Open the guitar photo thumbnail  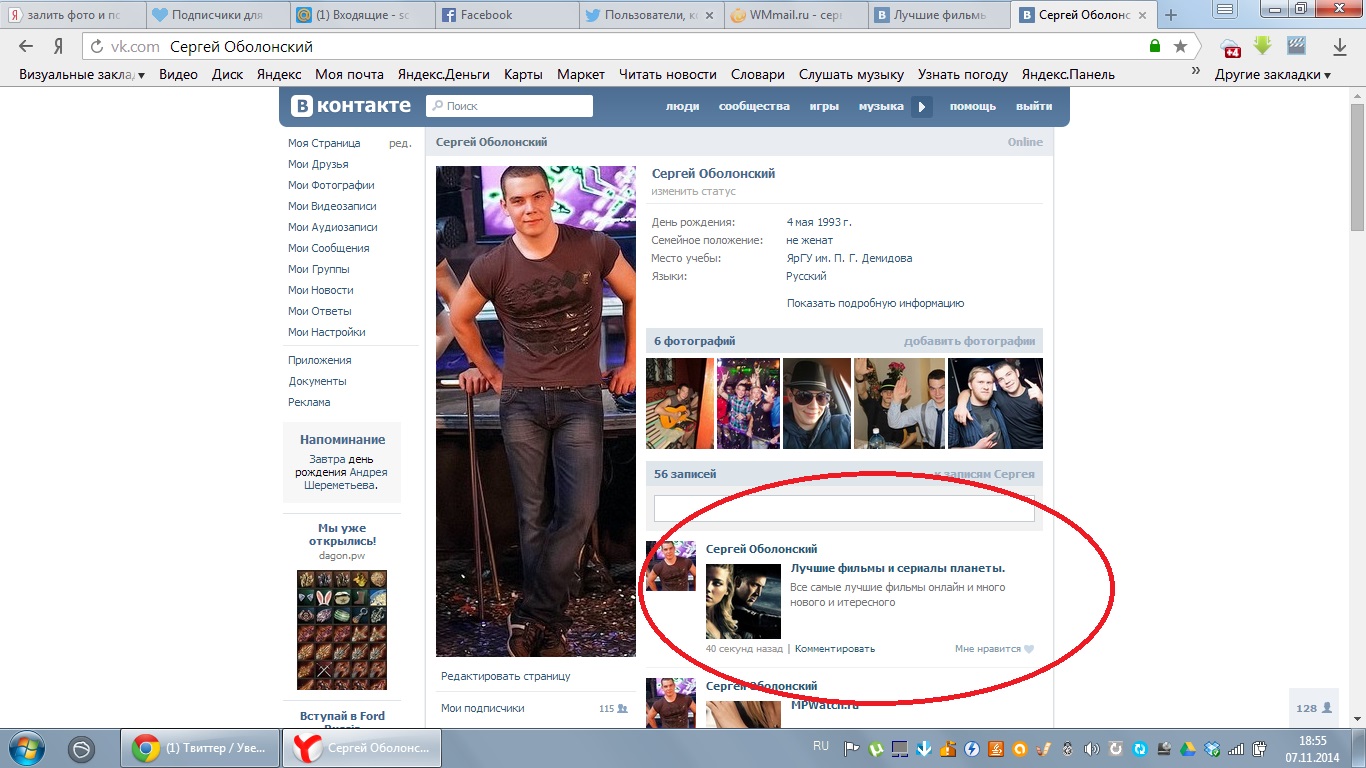[x=679, y=404]
